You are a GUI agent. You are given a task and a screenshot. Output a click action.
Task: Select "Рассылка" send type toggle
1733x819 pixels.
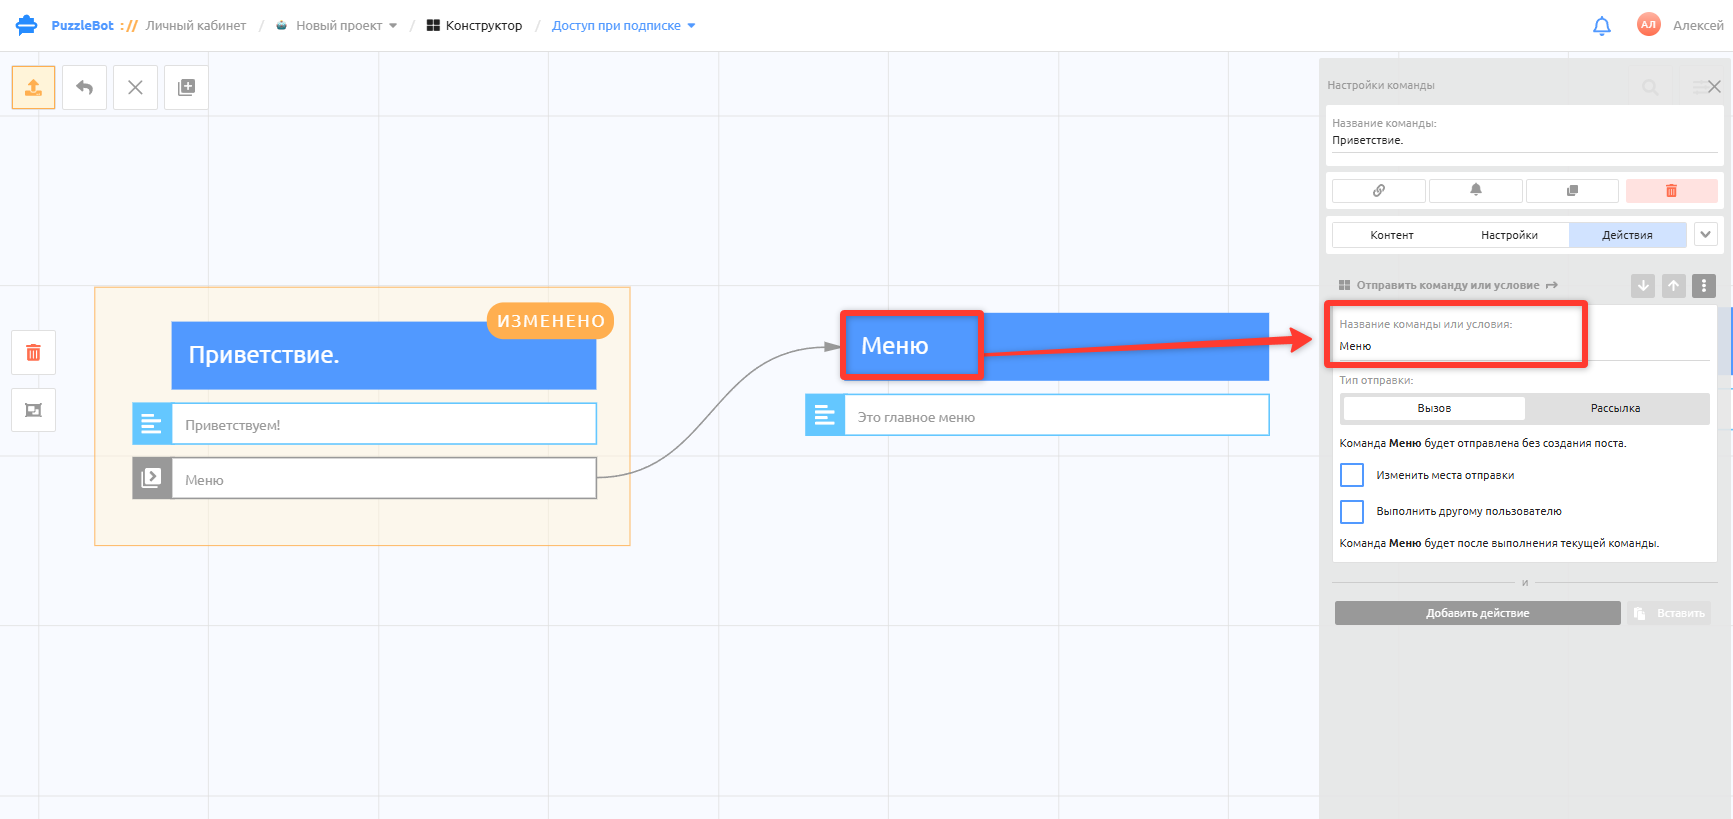(x=1615, y=408)
